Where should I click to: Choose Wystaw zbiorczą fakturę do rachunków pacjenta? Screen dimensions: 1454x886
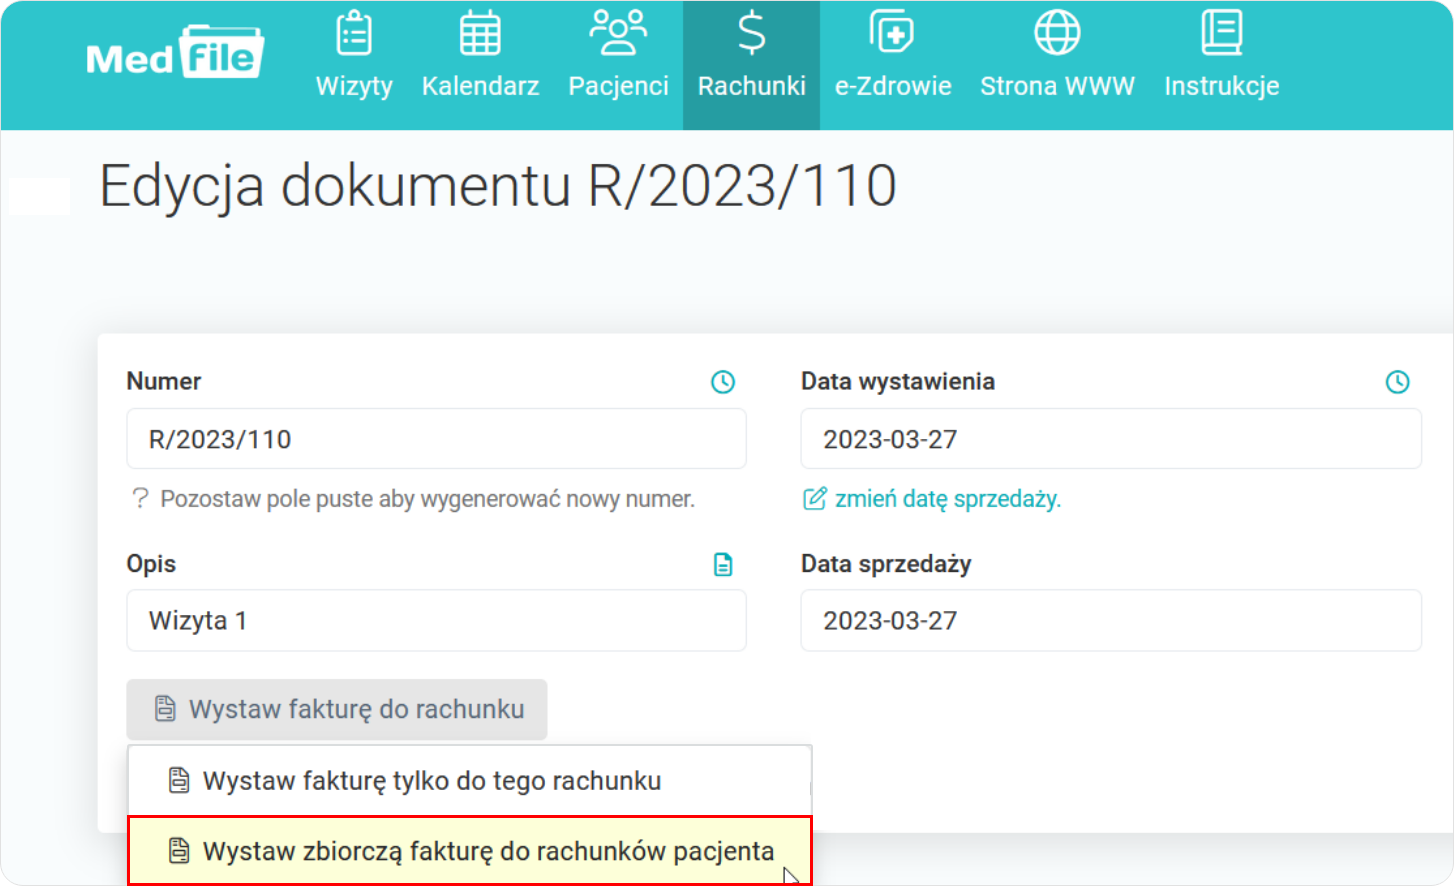469,851
